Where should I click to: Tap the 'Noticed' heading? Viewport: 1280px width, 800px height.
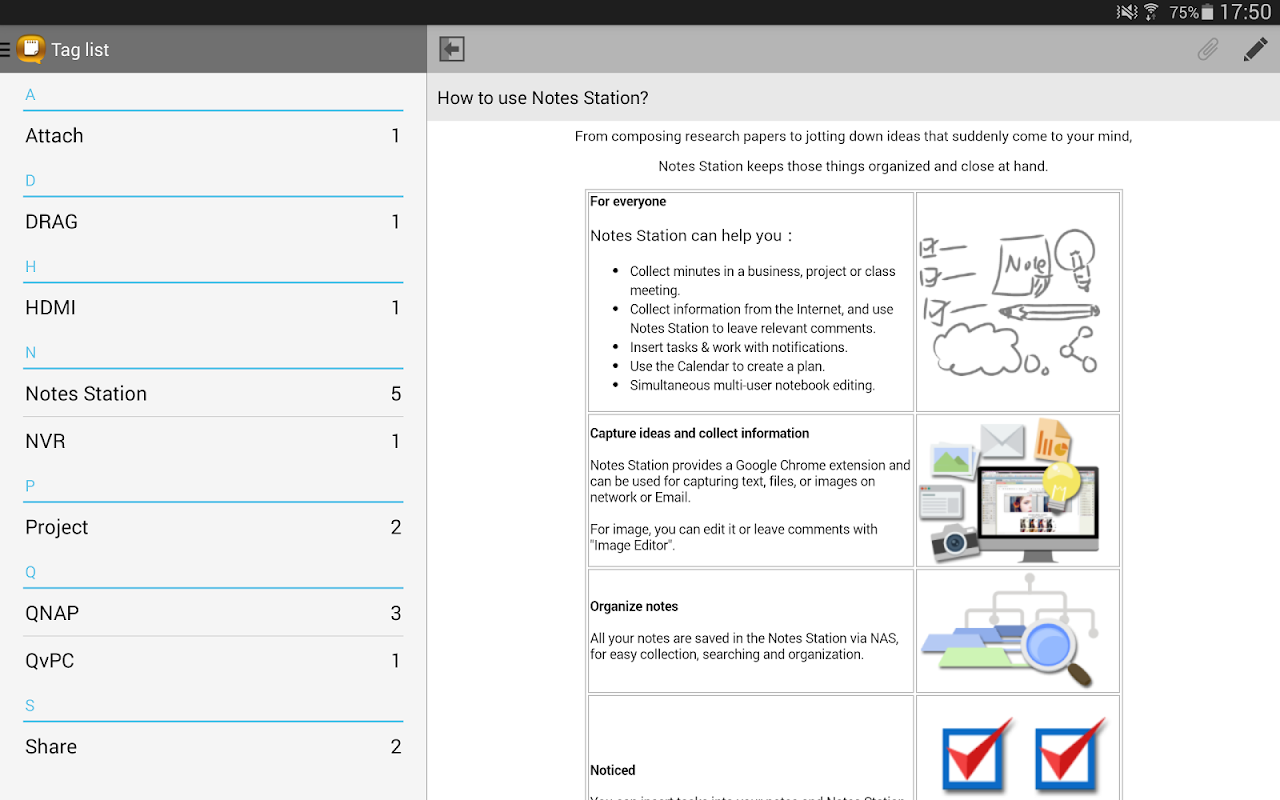(x=613, y=771)
